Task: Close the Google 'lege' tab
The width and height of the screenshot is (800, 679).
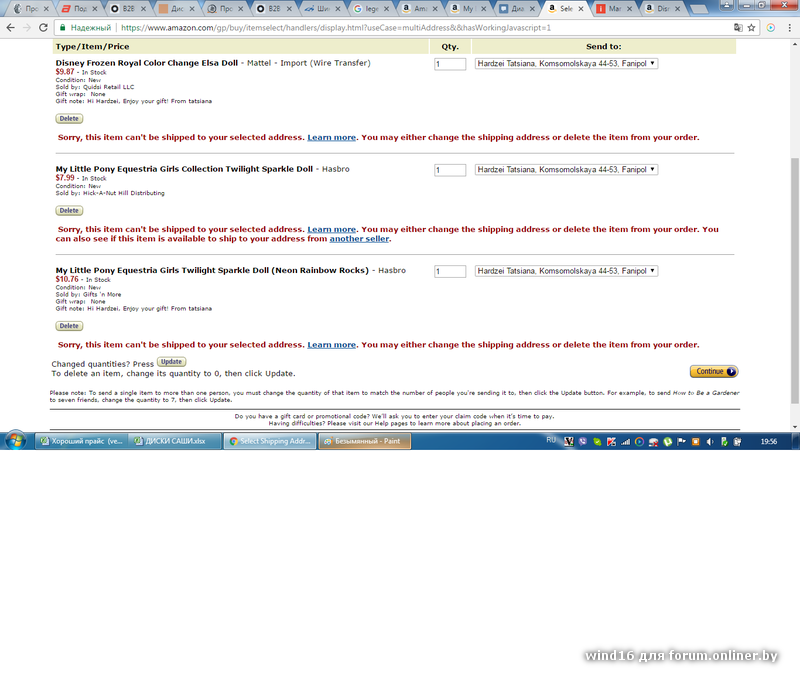Action: pos(386,9)
